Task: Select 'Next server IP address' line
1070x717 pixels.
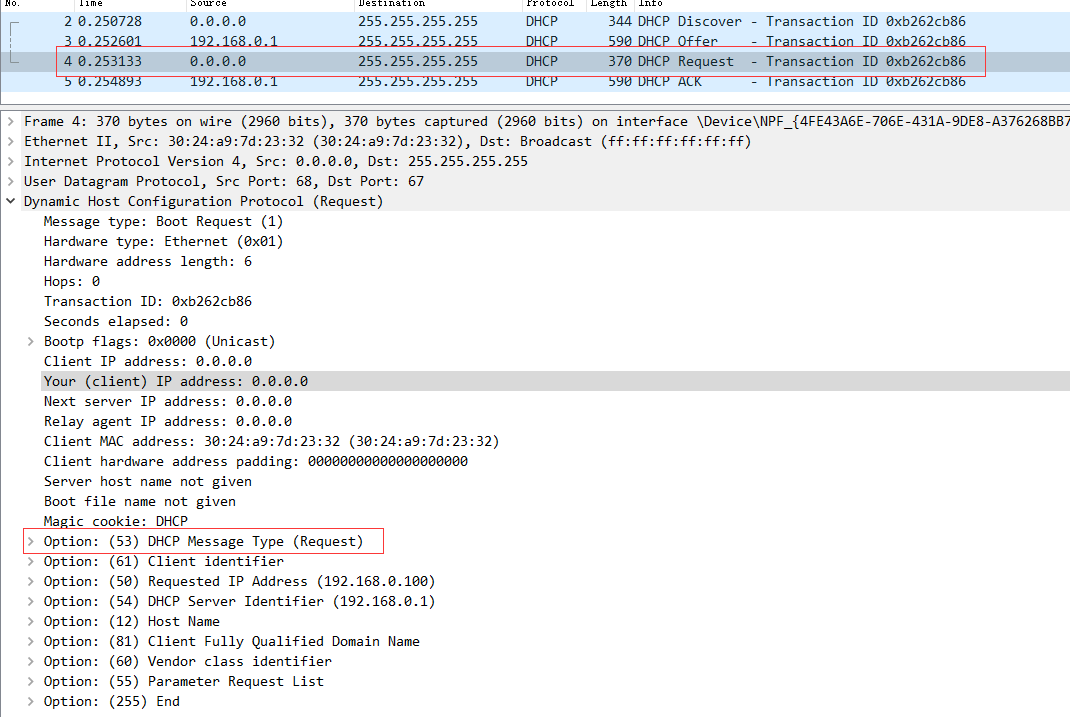Action: [x=168, y=401]
